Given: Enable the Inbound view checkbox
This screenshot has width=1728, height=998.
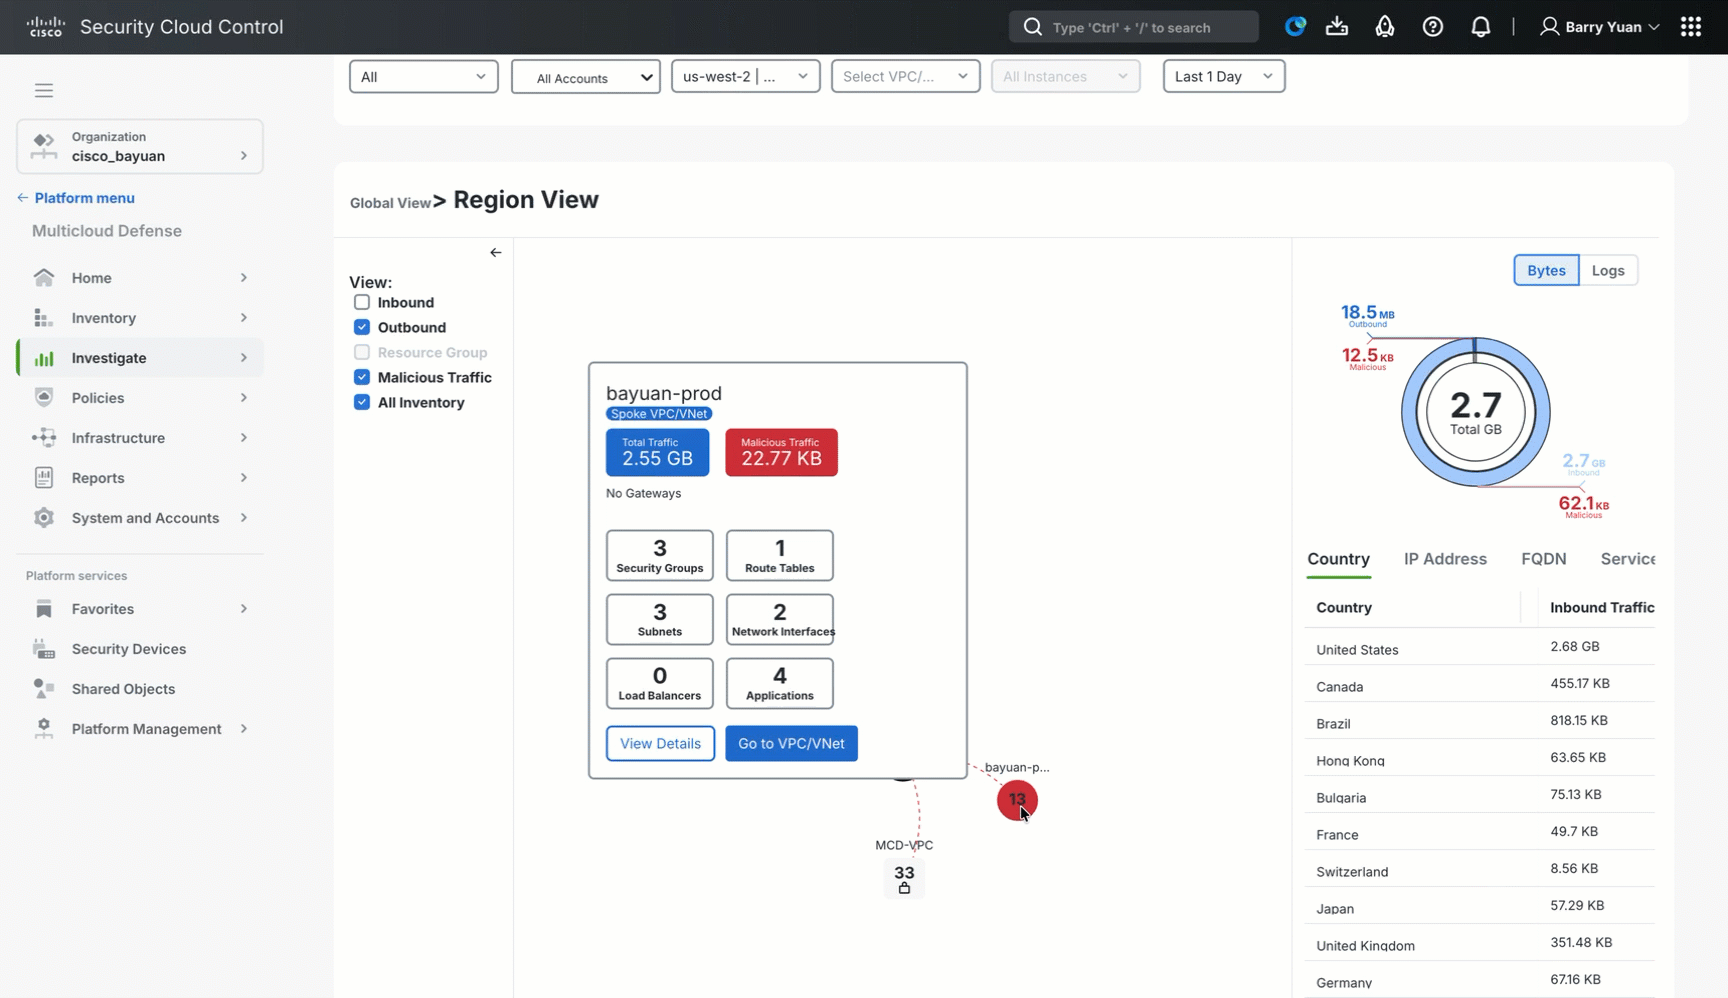Looking at the screenshot, I should click(362, 302).
